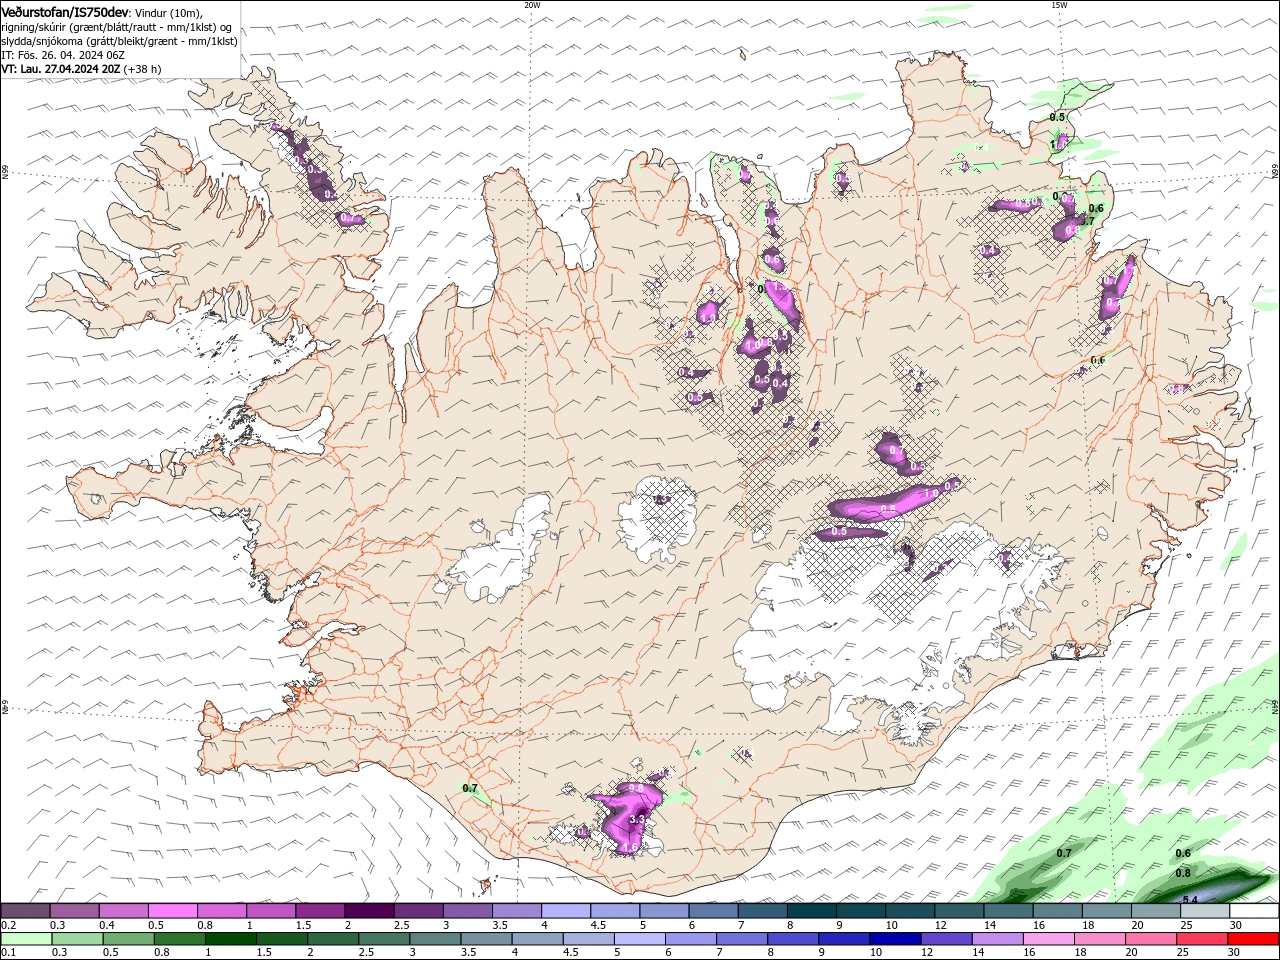This screenshot has height=960, width=1280.
Task: Select the bright pink 0.5 legend swatch
Action: [x=172, y=910]
